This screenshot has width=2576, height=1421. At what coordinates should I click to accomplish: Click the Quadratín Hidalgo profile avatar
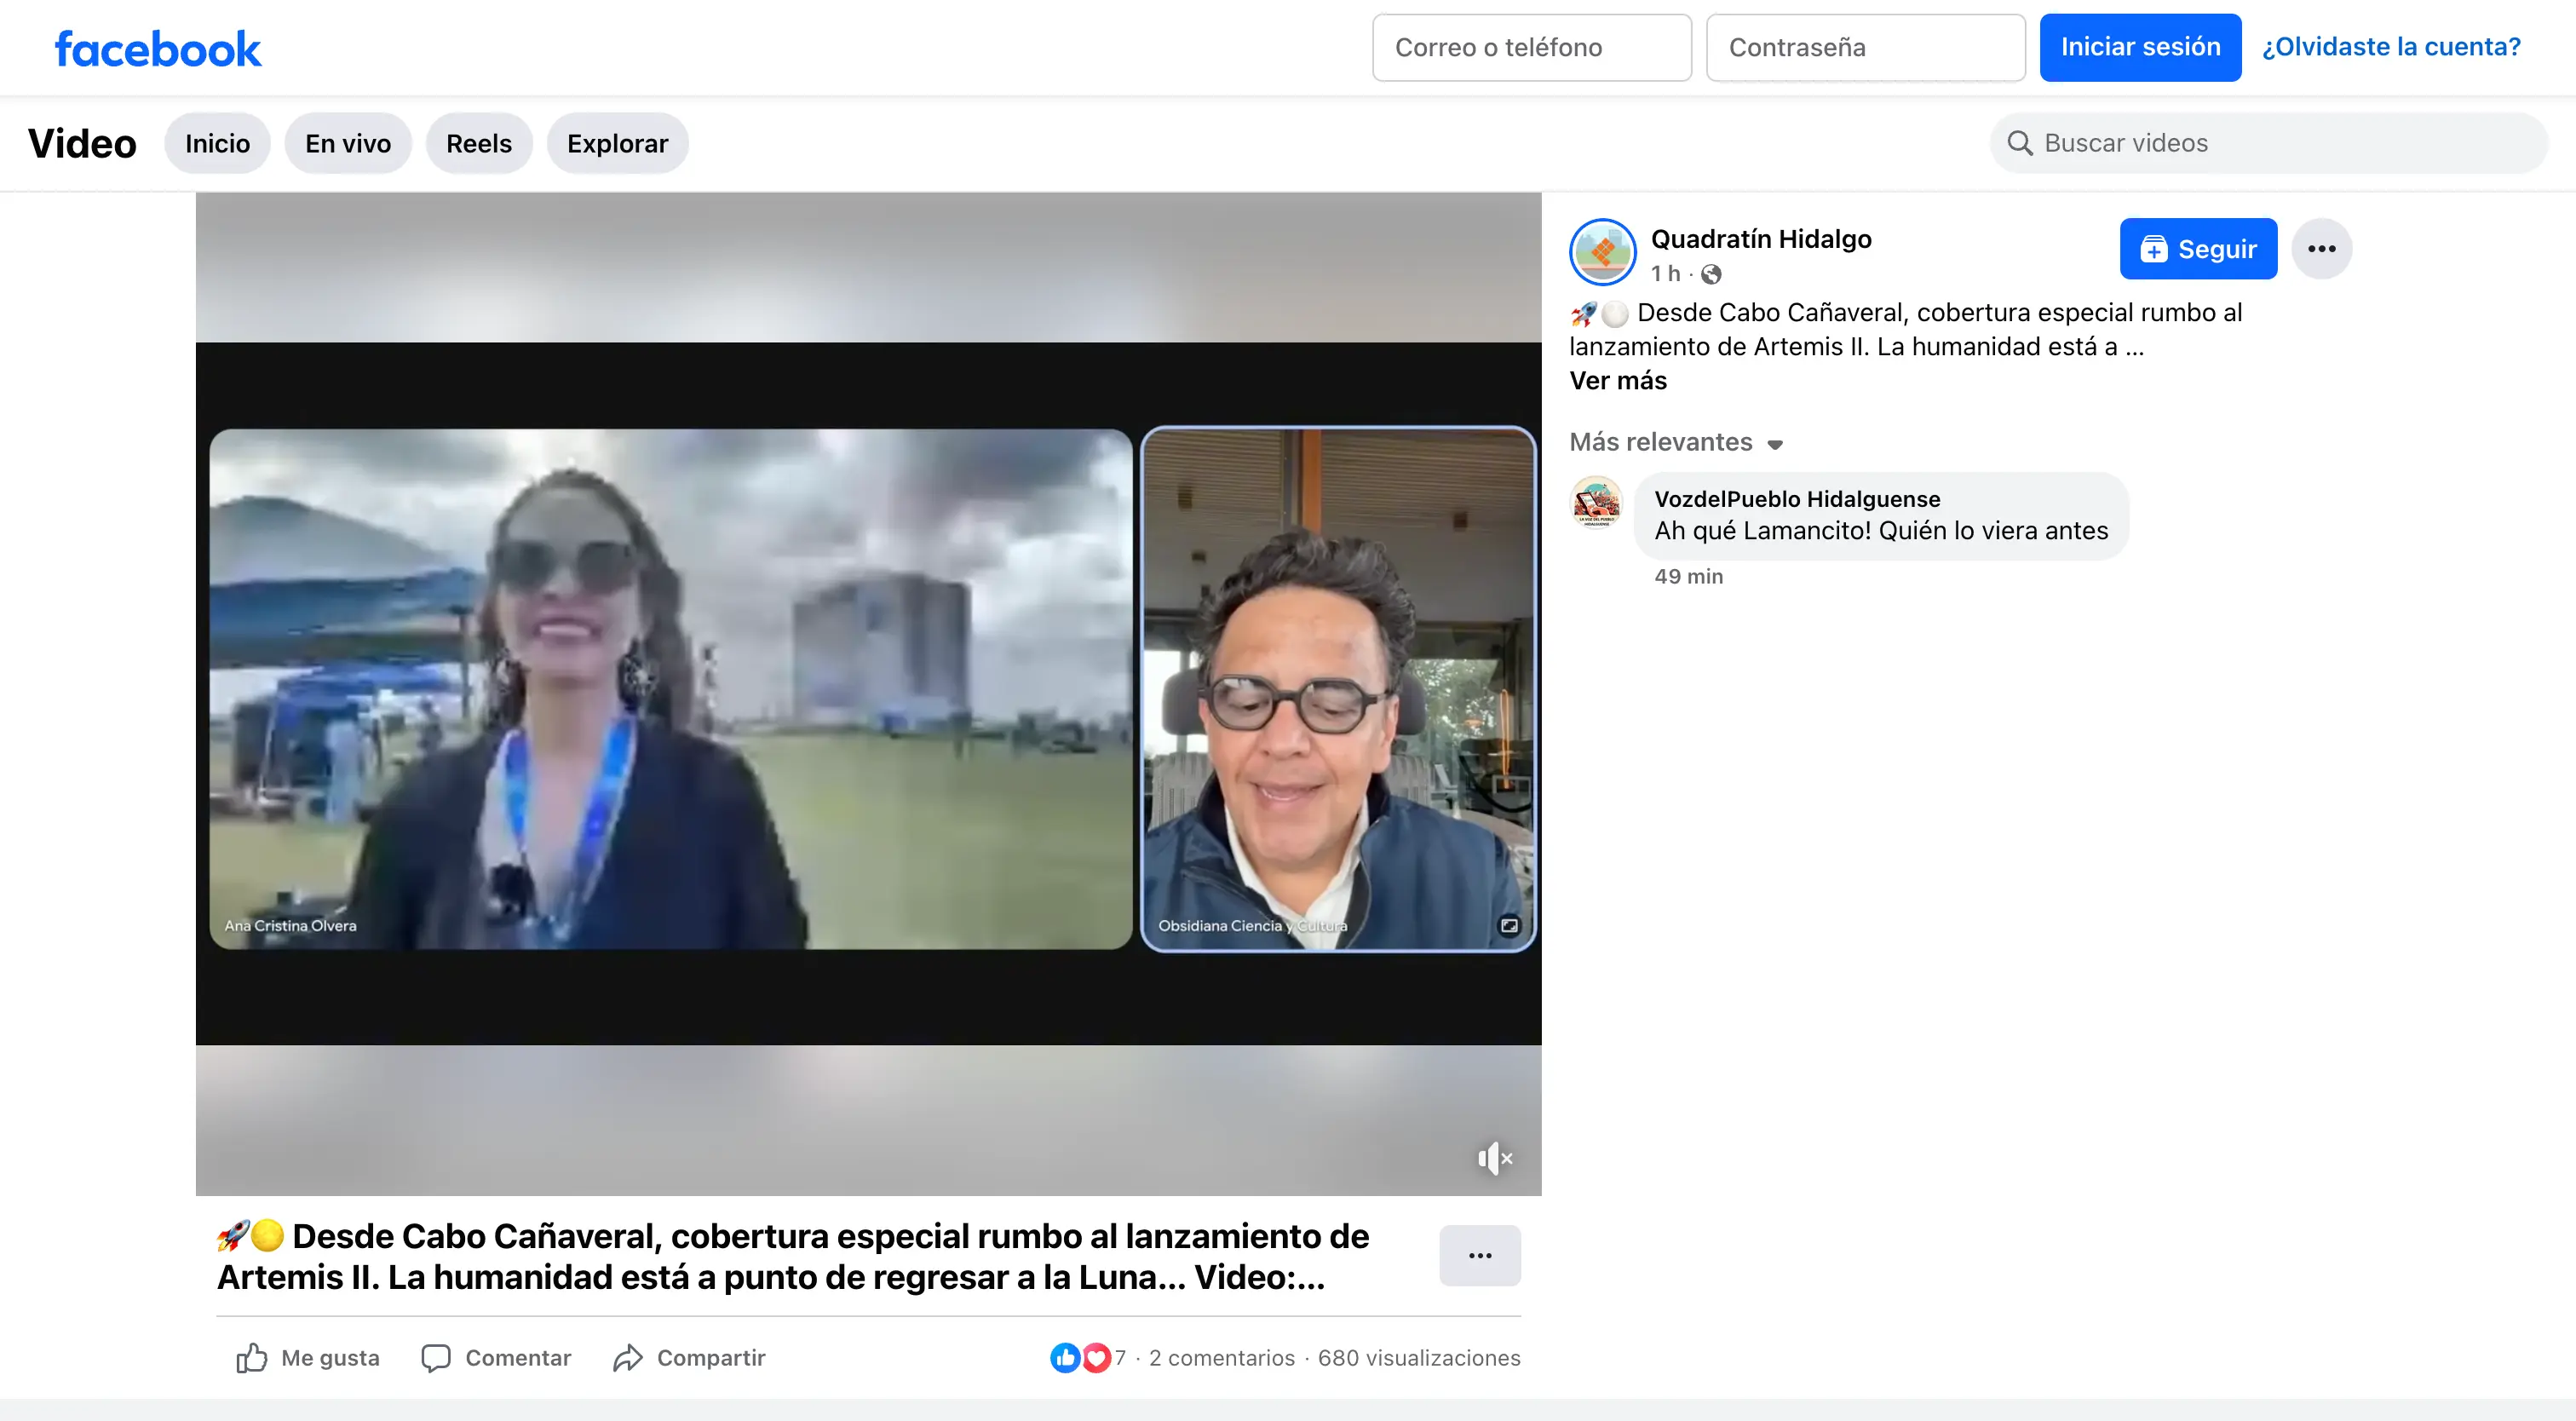click(1602, 252)
